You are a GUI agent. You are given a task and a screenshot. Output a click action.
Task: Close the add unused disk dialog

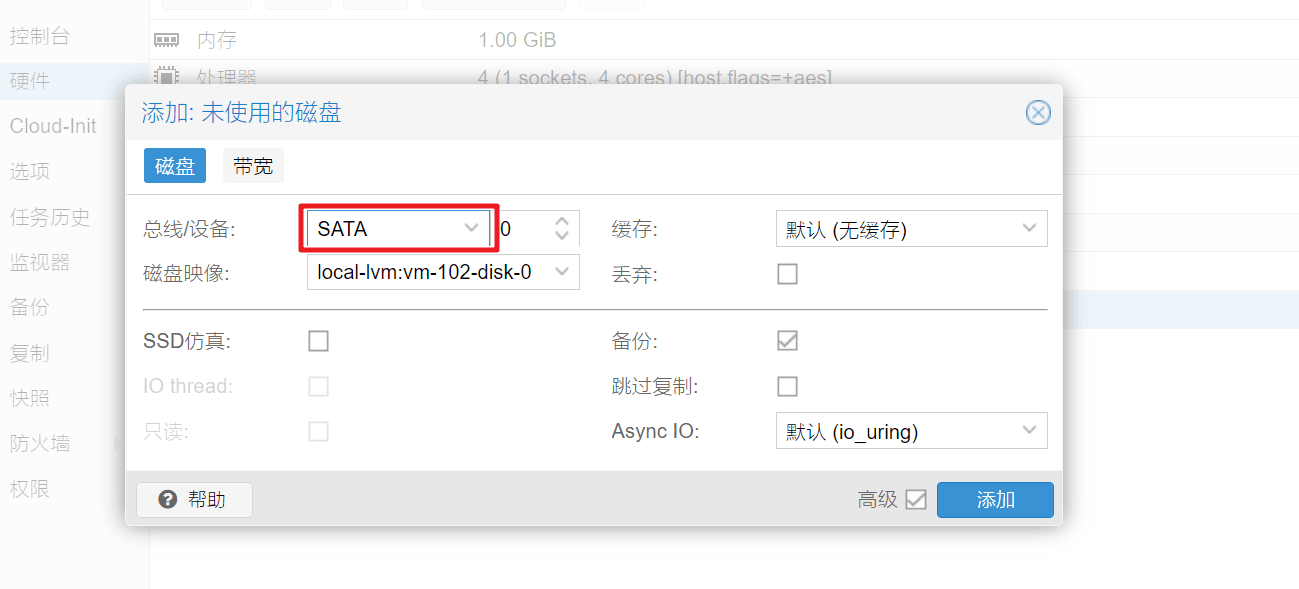1038,112
